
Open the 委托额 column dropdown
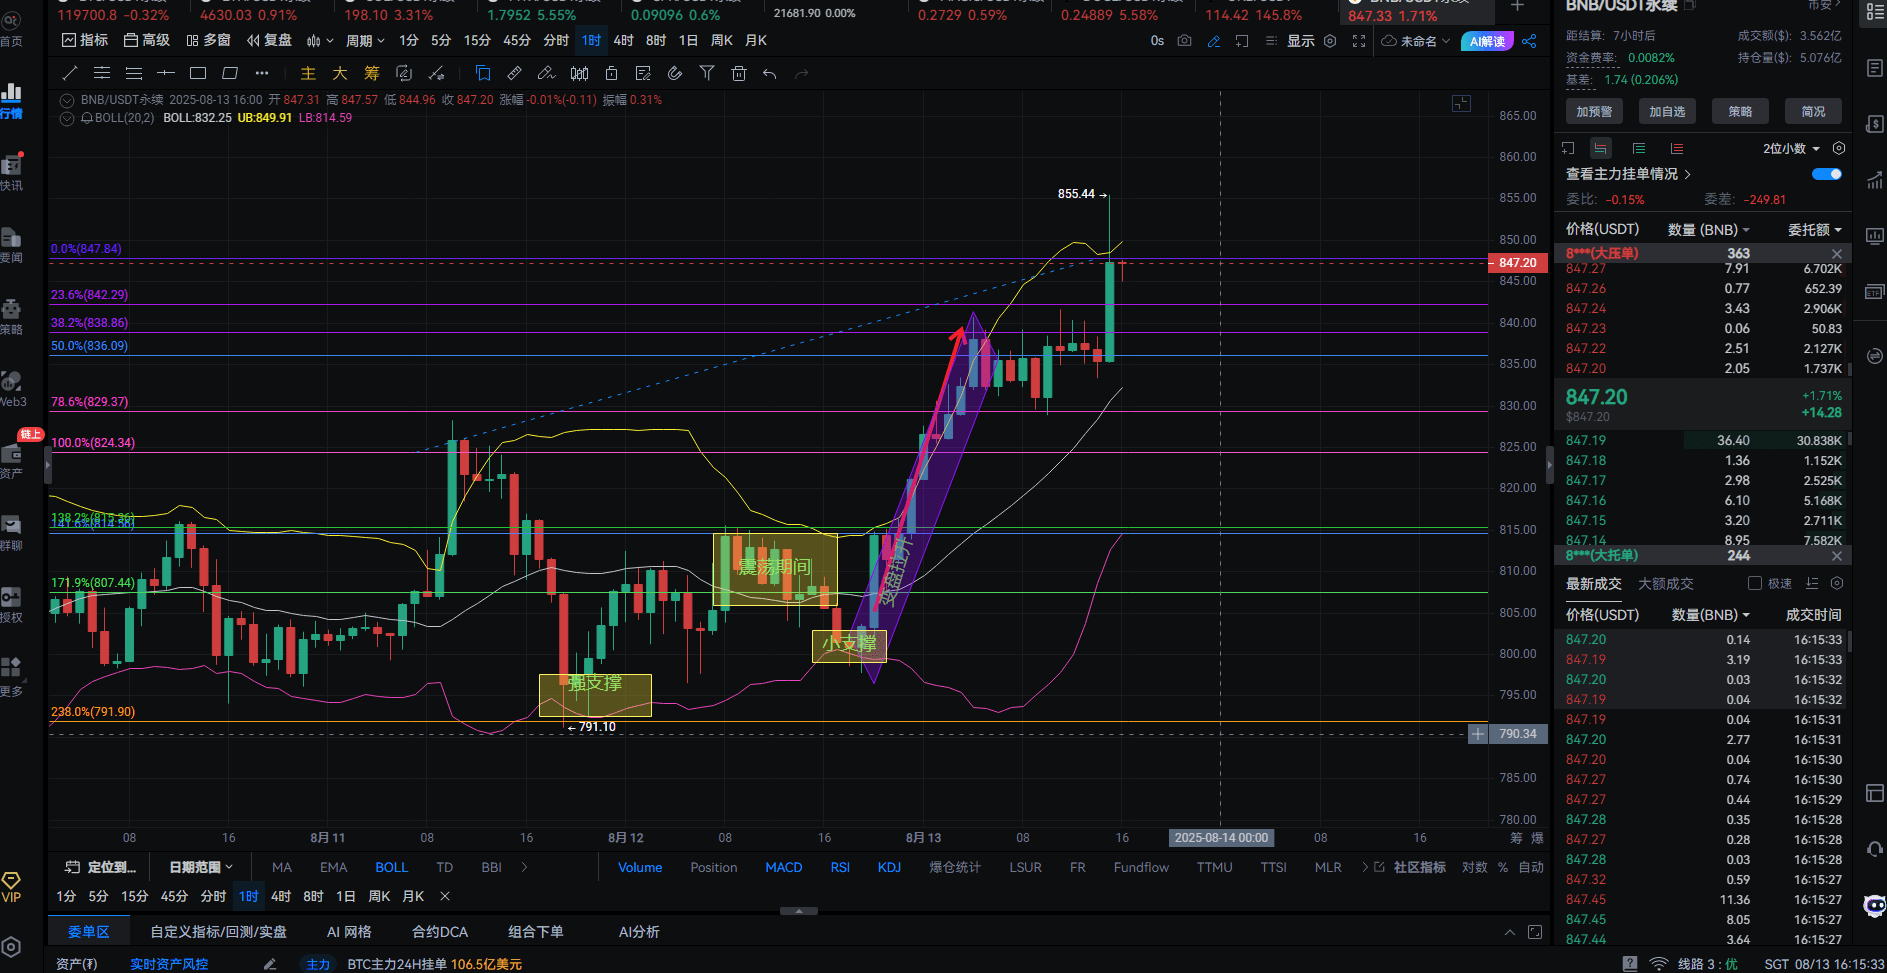[1815, 230]
